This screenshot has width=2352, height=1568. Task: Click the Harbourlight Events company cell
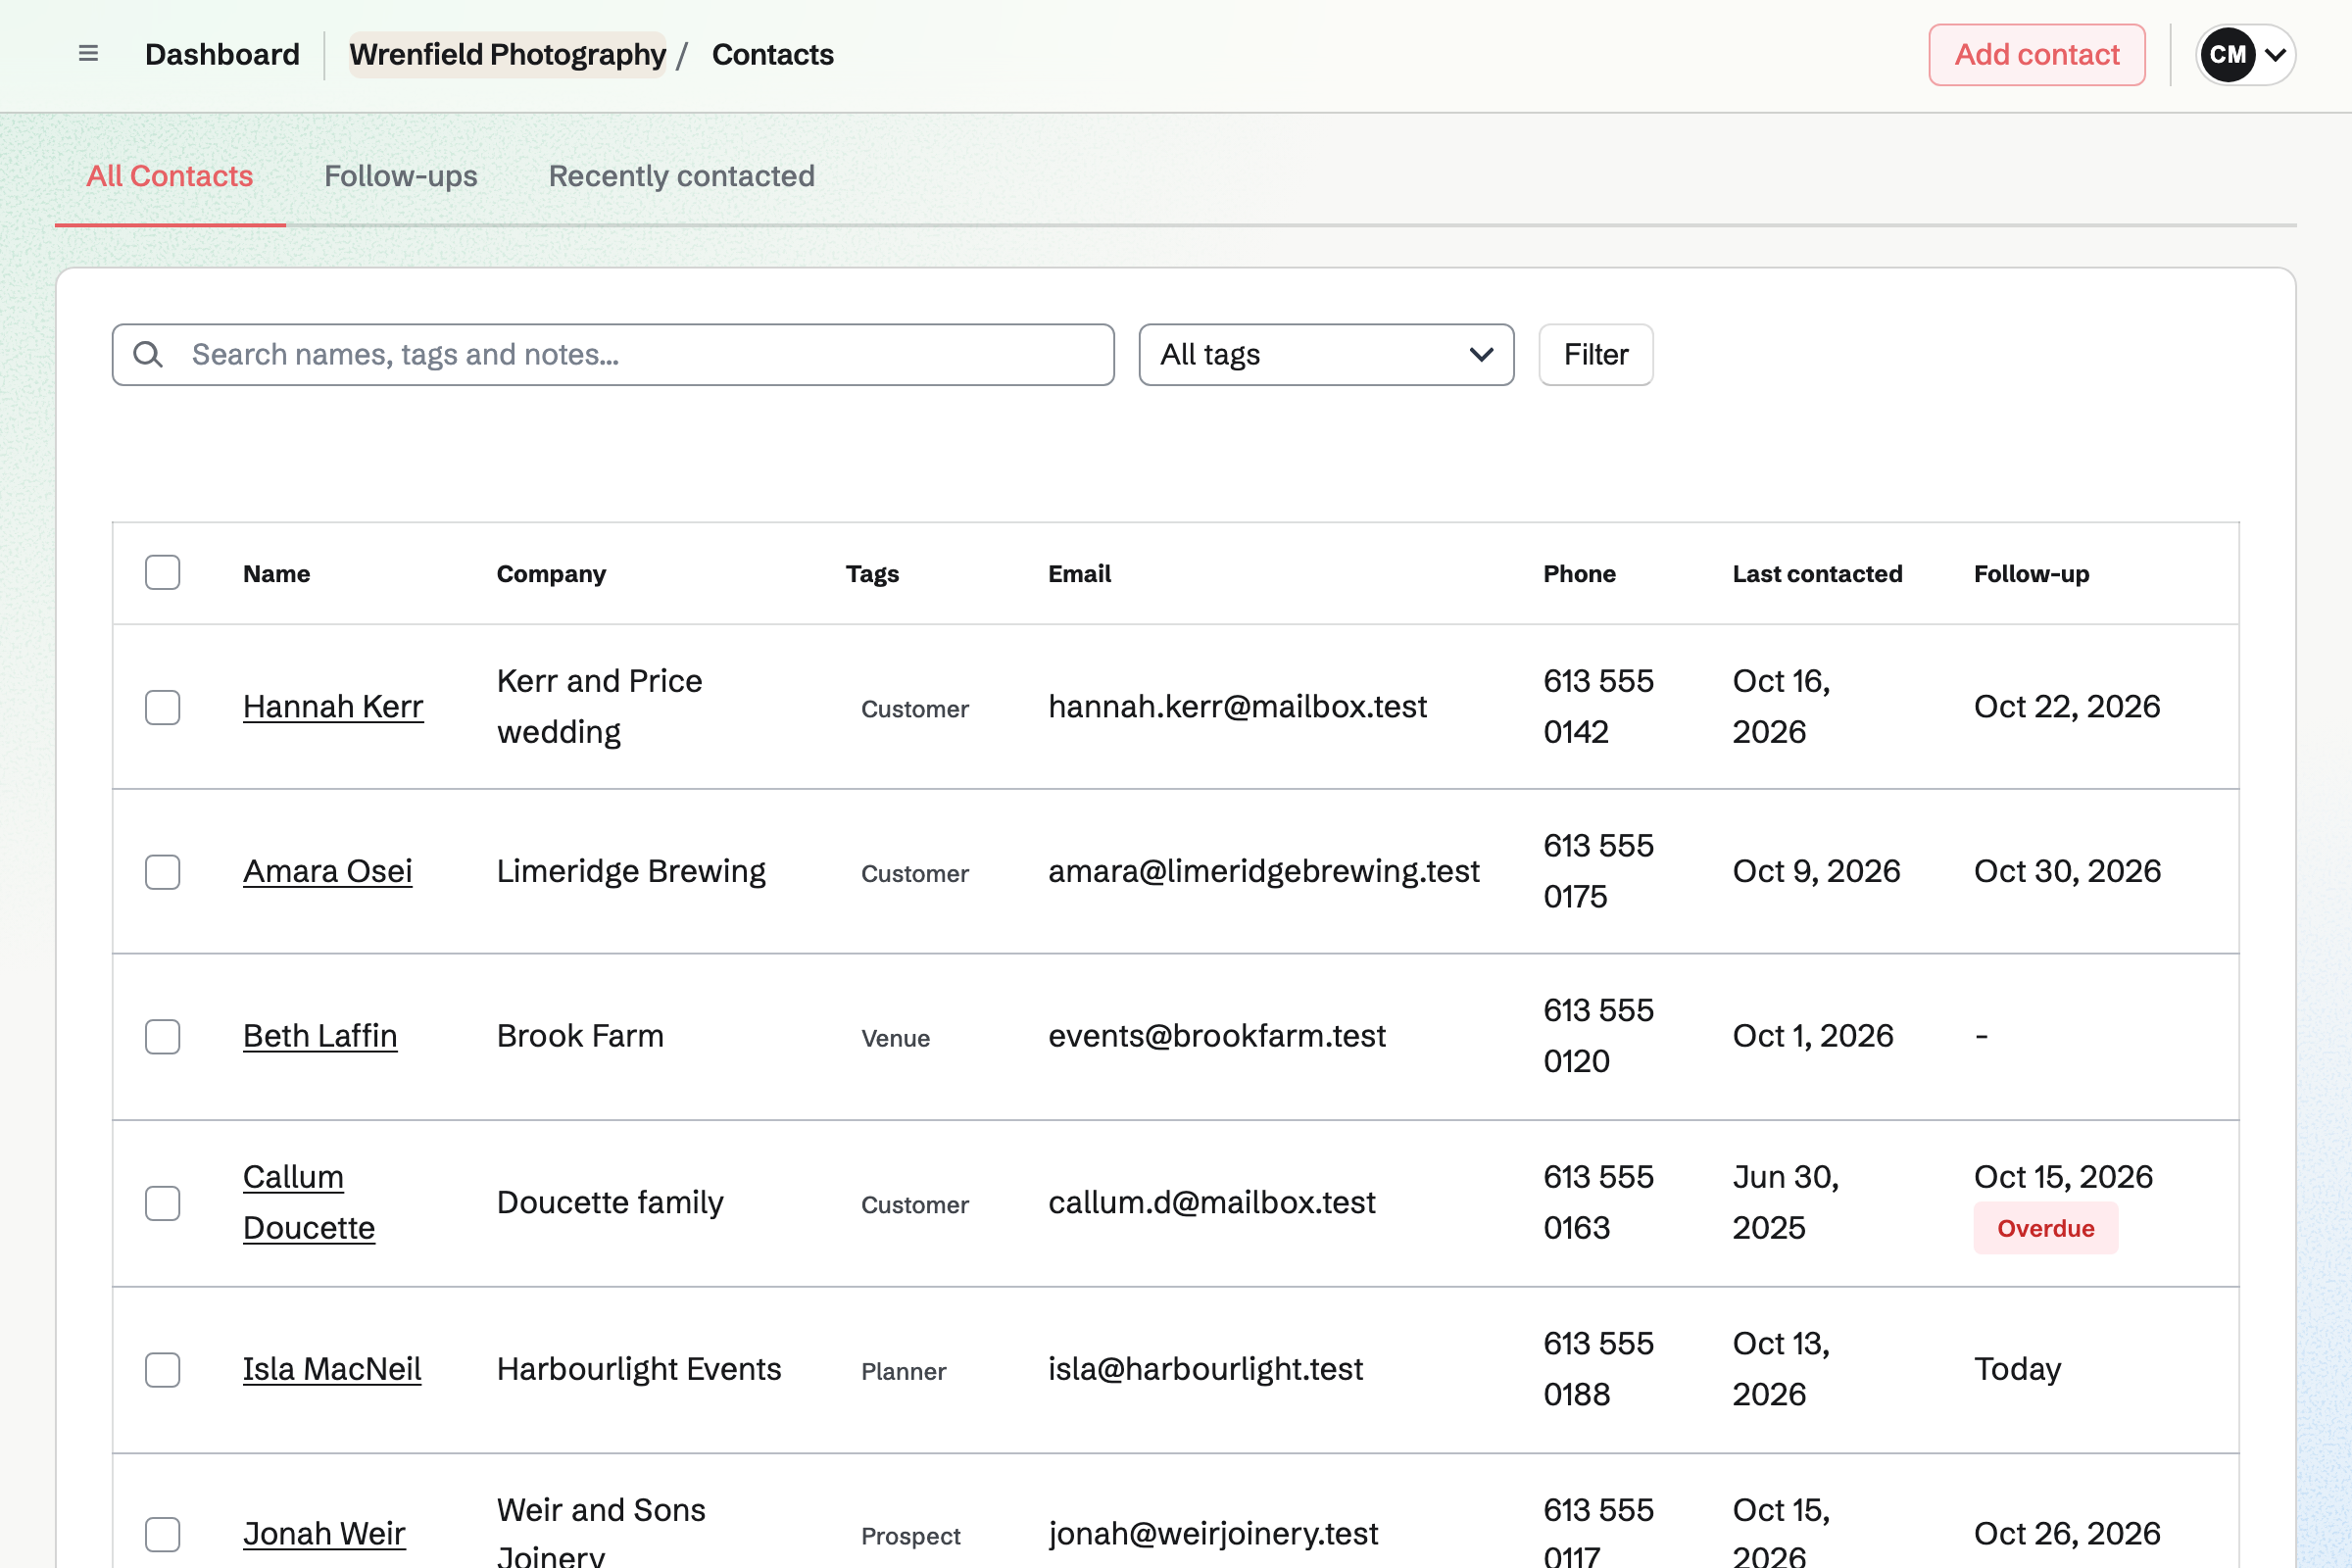click(x=639, y=1369)
